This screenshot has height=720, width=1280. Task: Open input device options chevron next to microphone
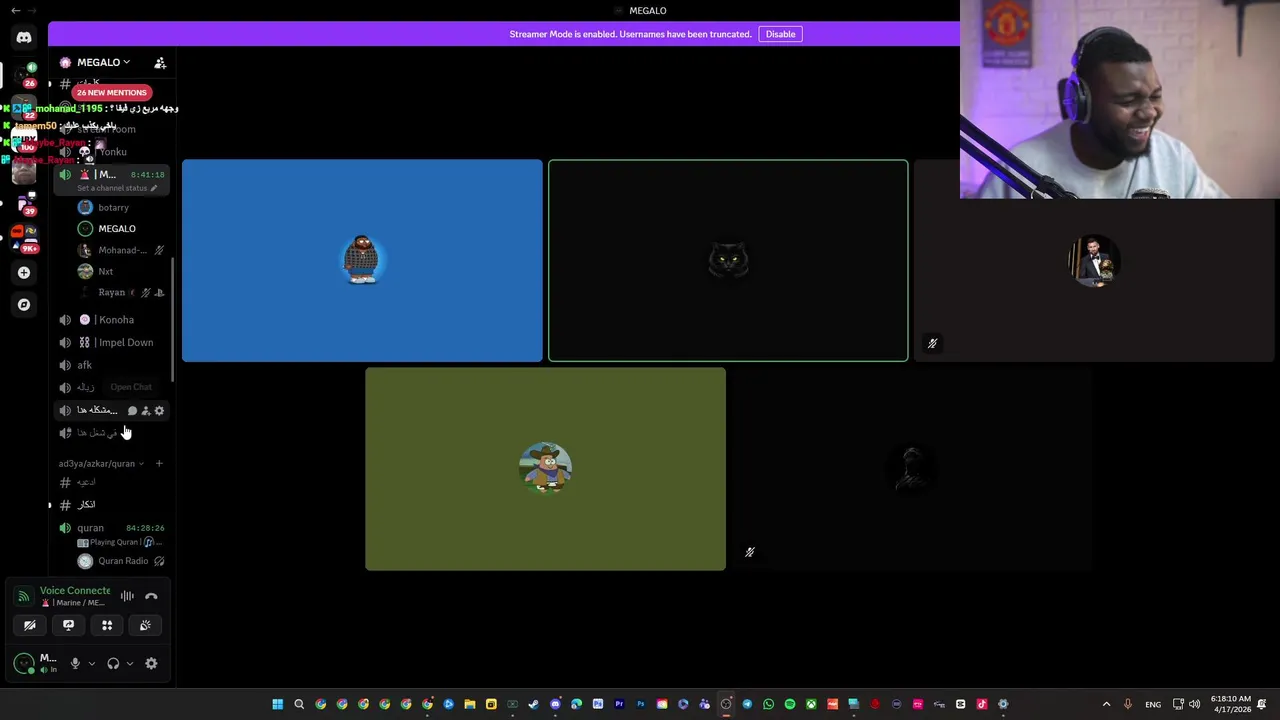tap(91, 664)
